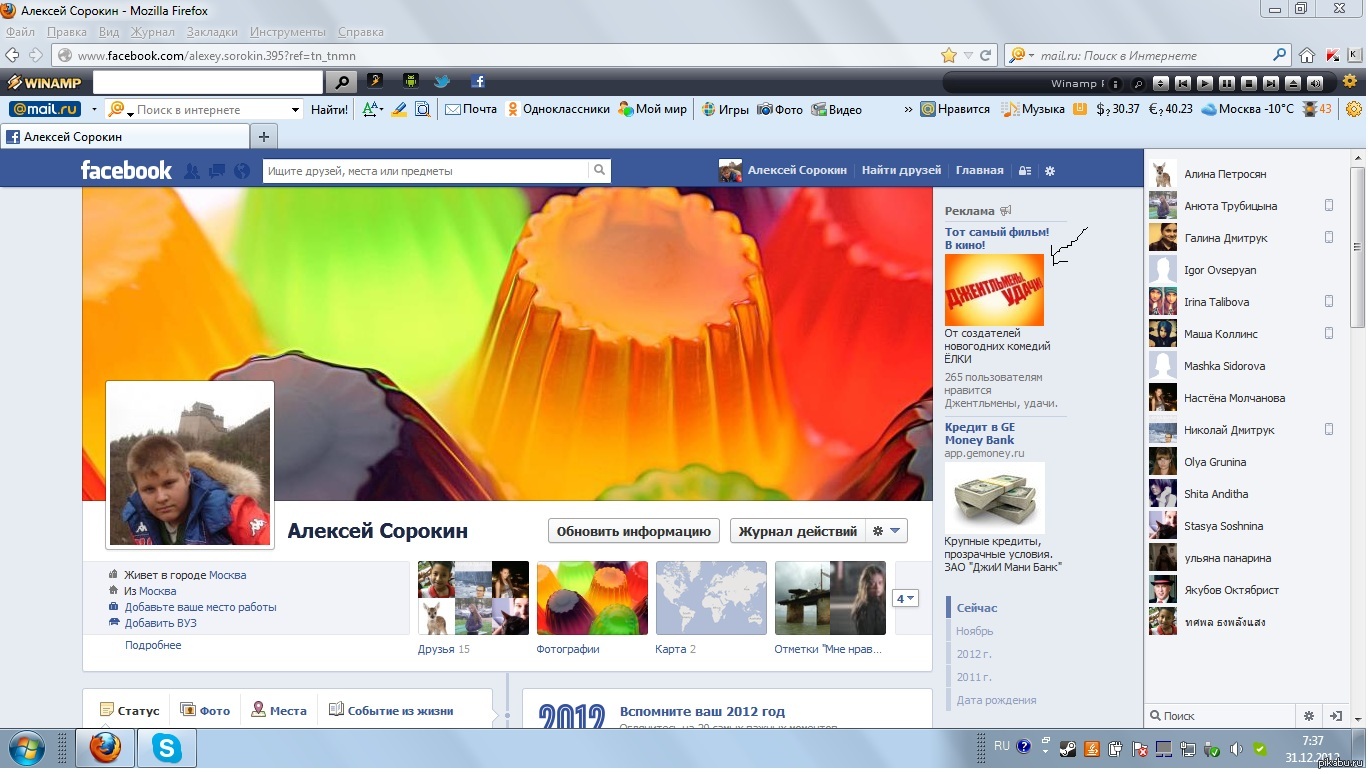Skip to next track in Winamp toolbar
The width and height of the screenshot is (1368, 774).
(1271, 83)
